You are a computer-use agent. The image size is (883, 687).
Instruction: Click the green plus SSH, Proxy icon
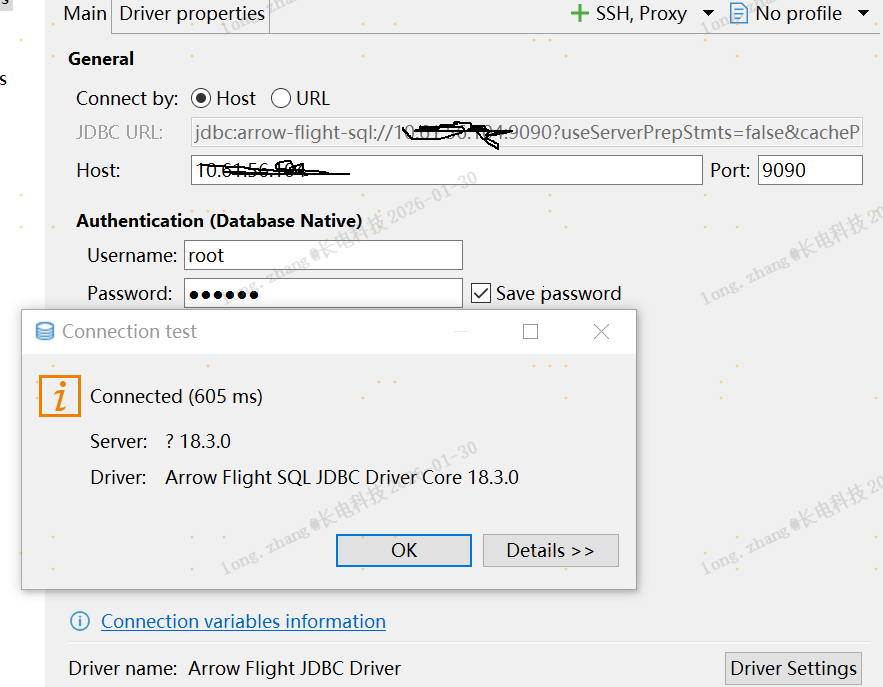tap(579, 13)
